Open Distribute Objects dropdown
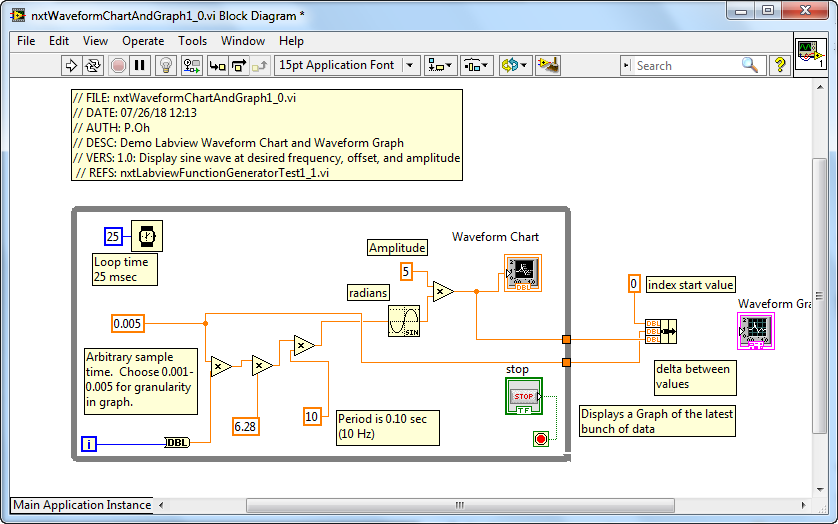This screenshot has height=524, width=838. (x=477, y=66)
